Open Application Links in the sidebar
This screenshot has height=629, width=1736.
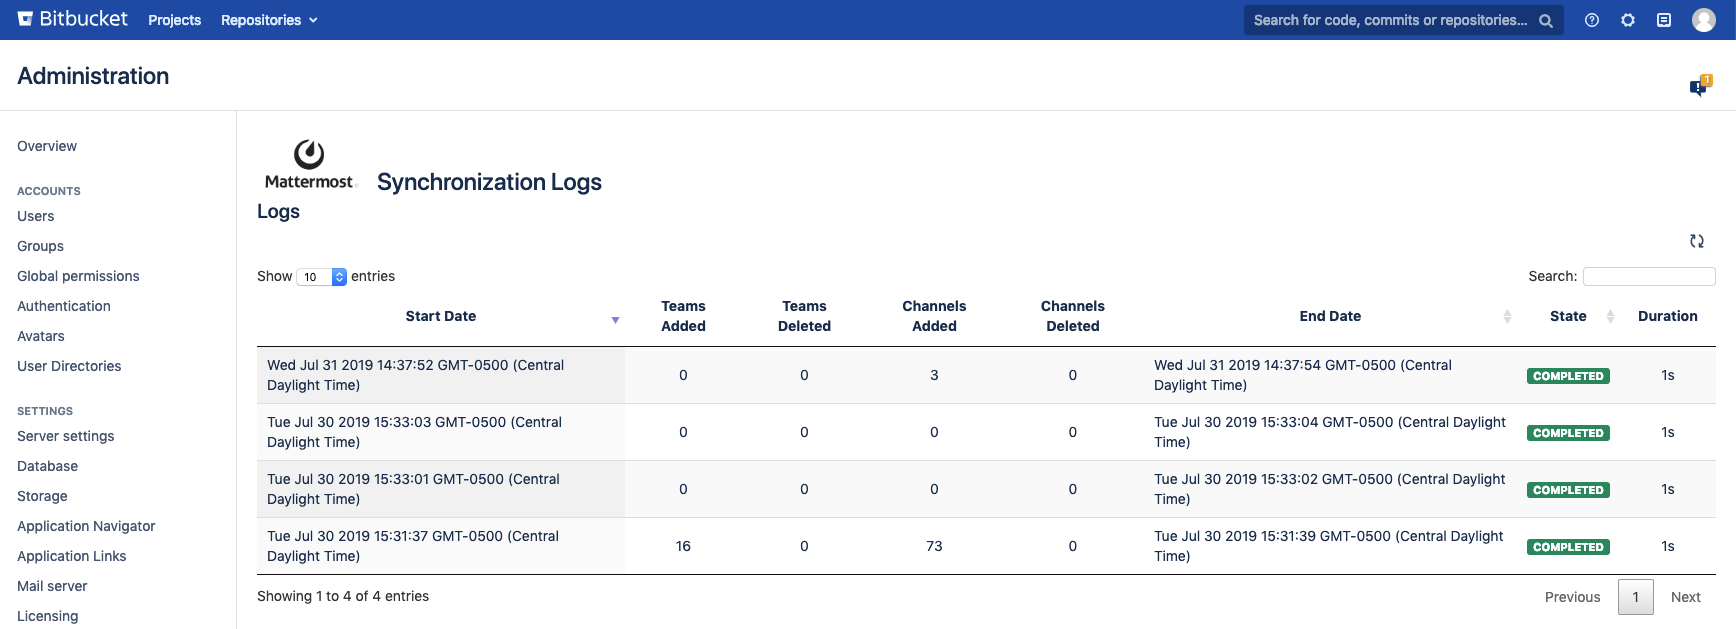(x=72, y=556)
